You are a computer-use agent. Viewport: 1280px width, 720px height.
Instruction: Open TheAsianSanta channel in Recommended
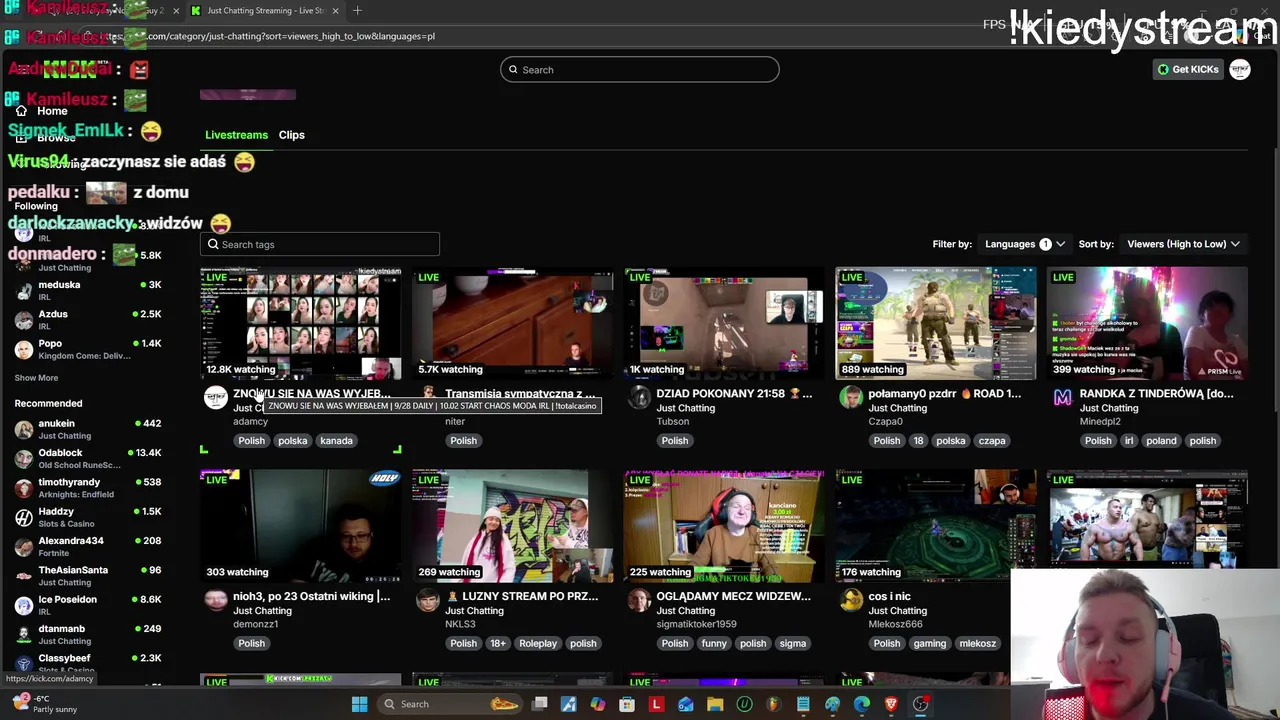(88, 575)
